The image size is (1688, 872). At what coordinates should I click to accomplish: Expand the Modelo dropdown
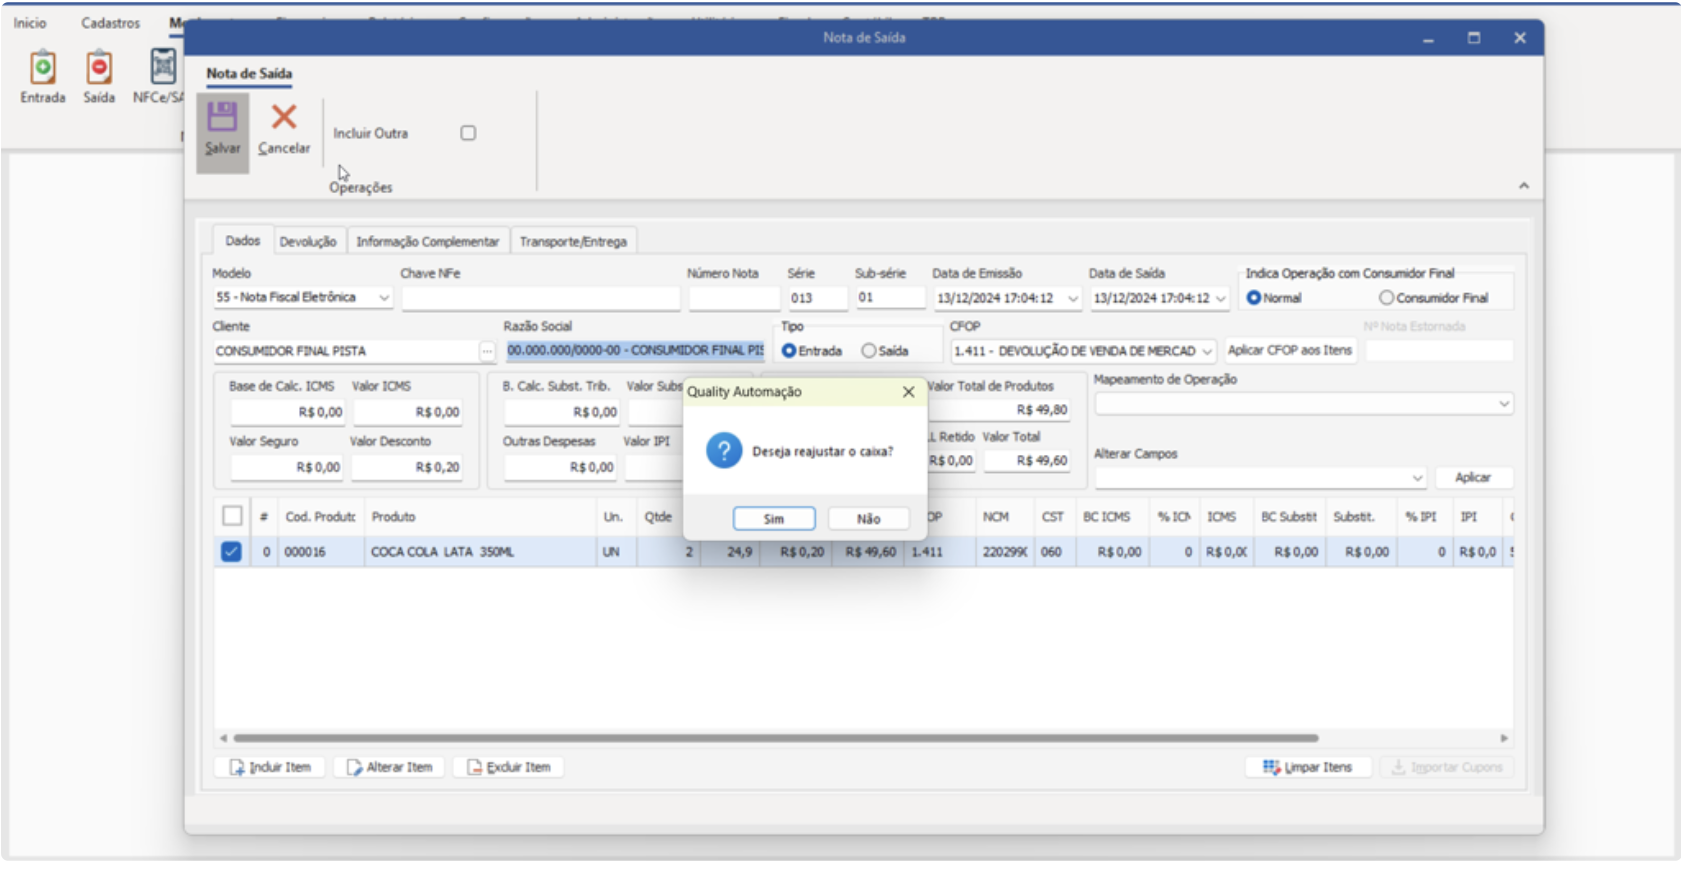tap(384, 298)
